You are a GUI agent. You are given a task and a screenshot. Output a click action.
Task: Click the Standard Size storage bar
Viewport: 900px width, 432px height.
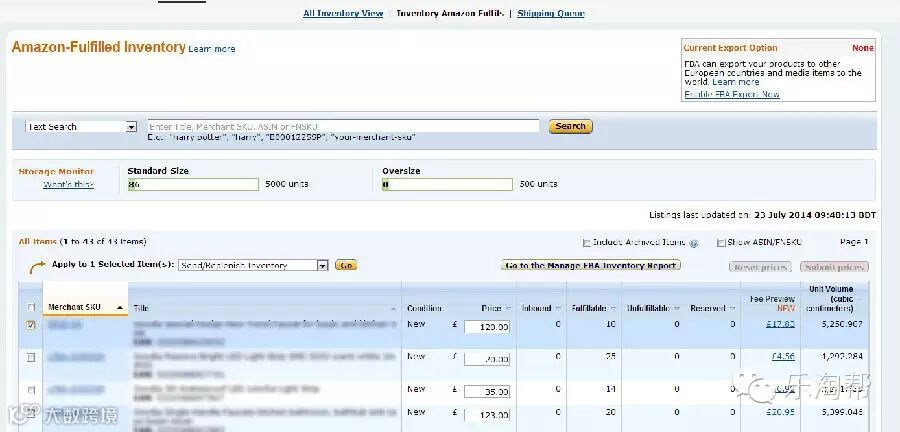(x=193, y=184)
